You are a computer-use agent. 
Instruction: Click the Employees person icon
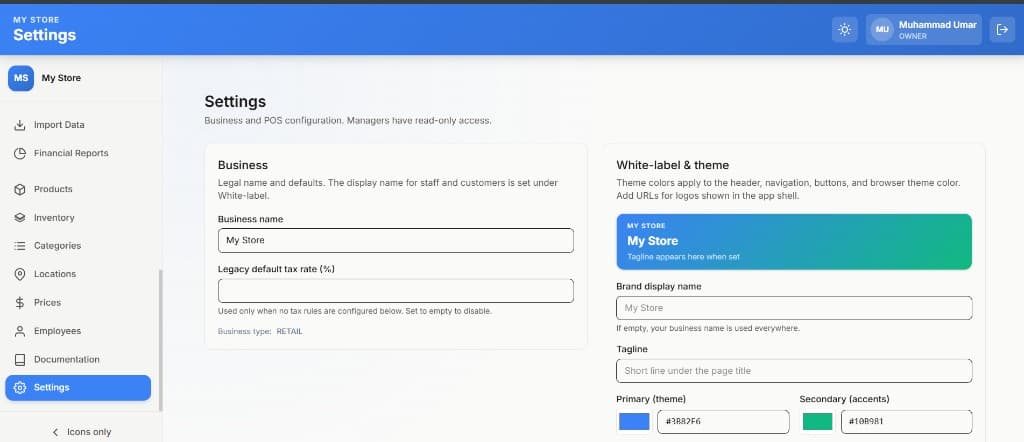pyautogui.click(x=20, y=331)
